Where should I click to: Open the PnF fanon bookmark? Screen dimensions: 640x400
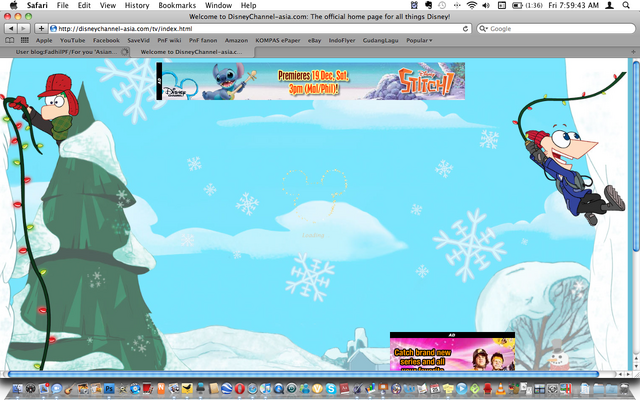203,40
